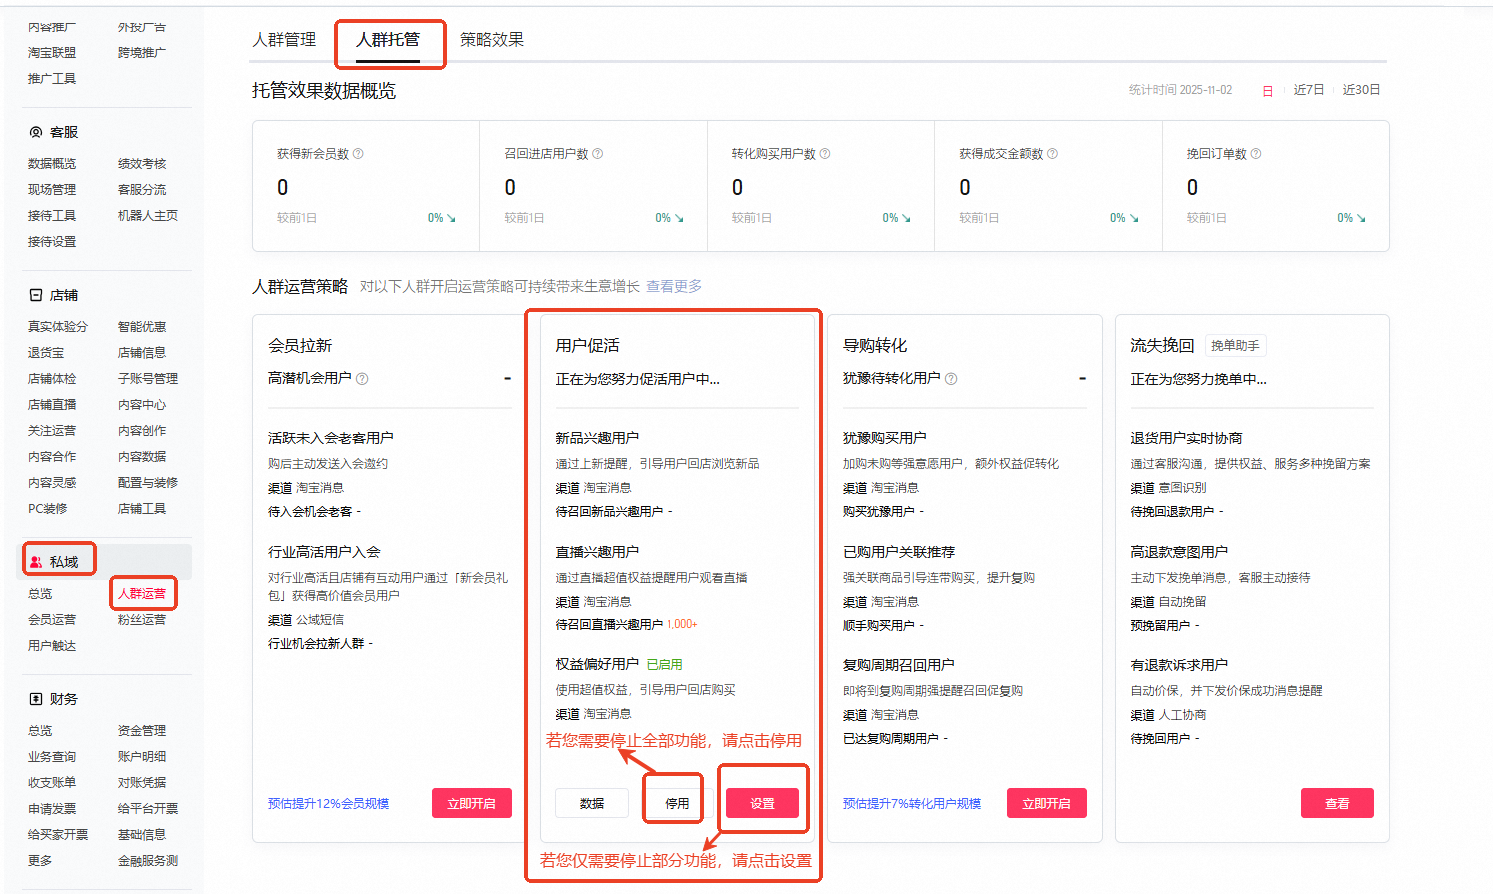Open 金融服务测 in sidebar
Image resolution: width=1493 pixels, height=894 pixels.
148,861
